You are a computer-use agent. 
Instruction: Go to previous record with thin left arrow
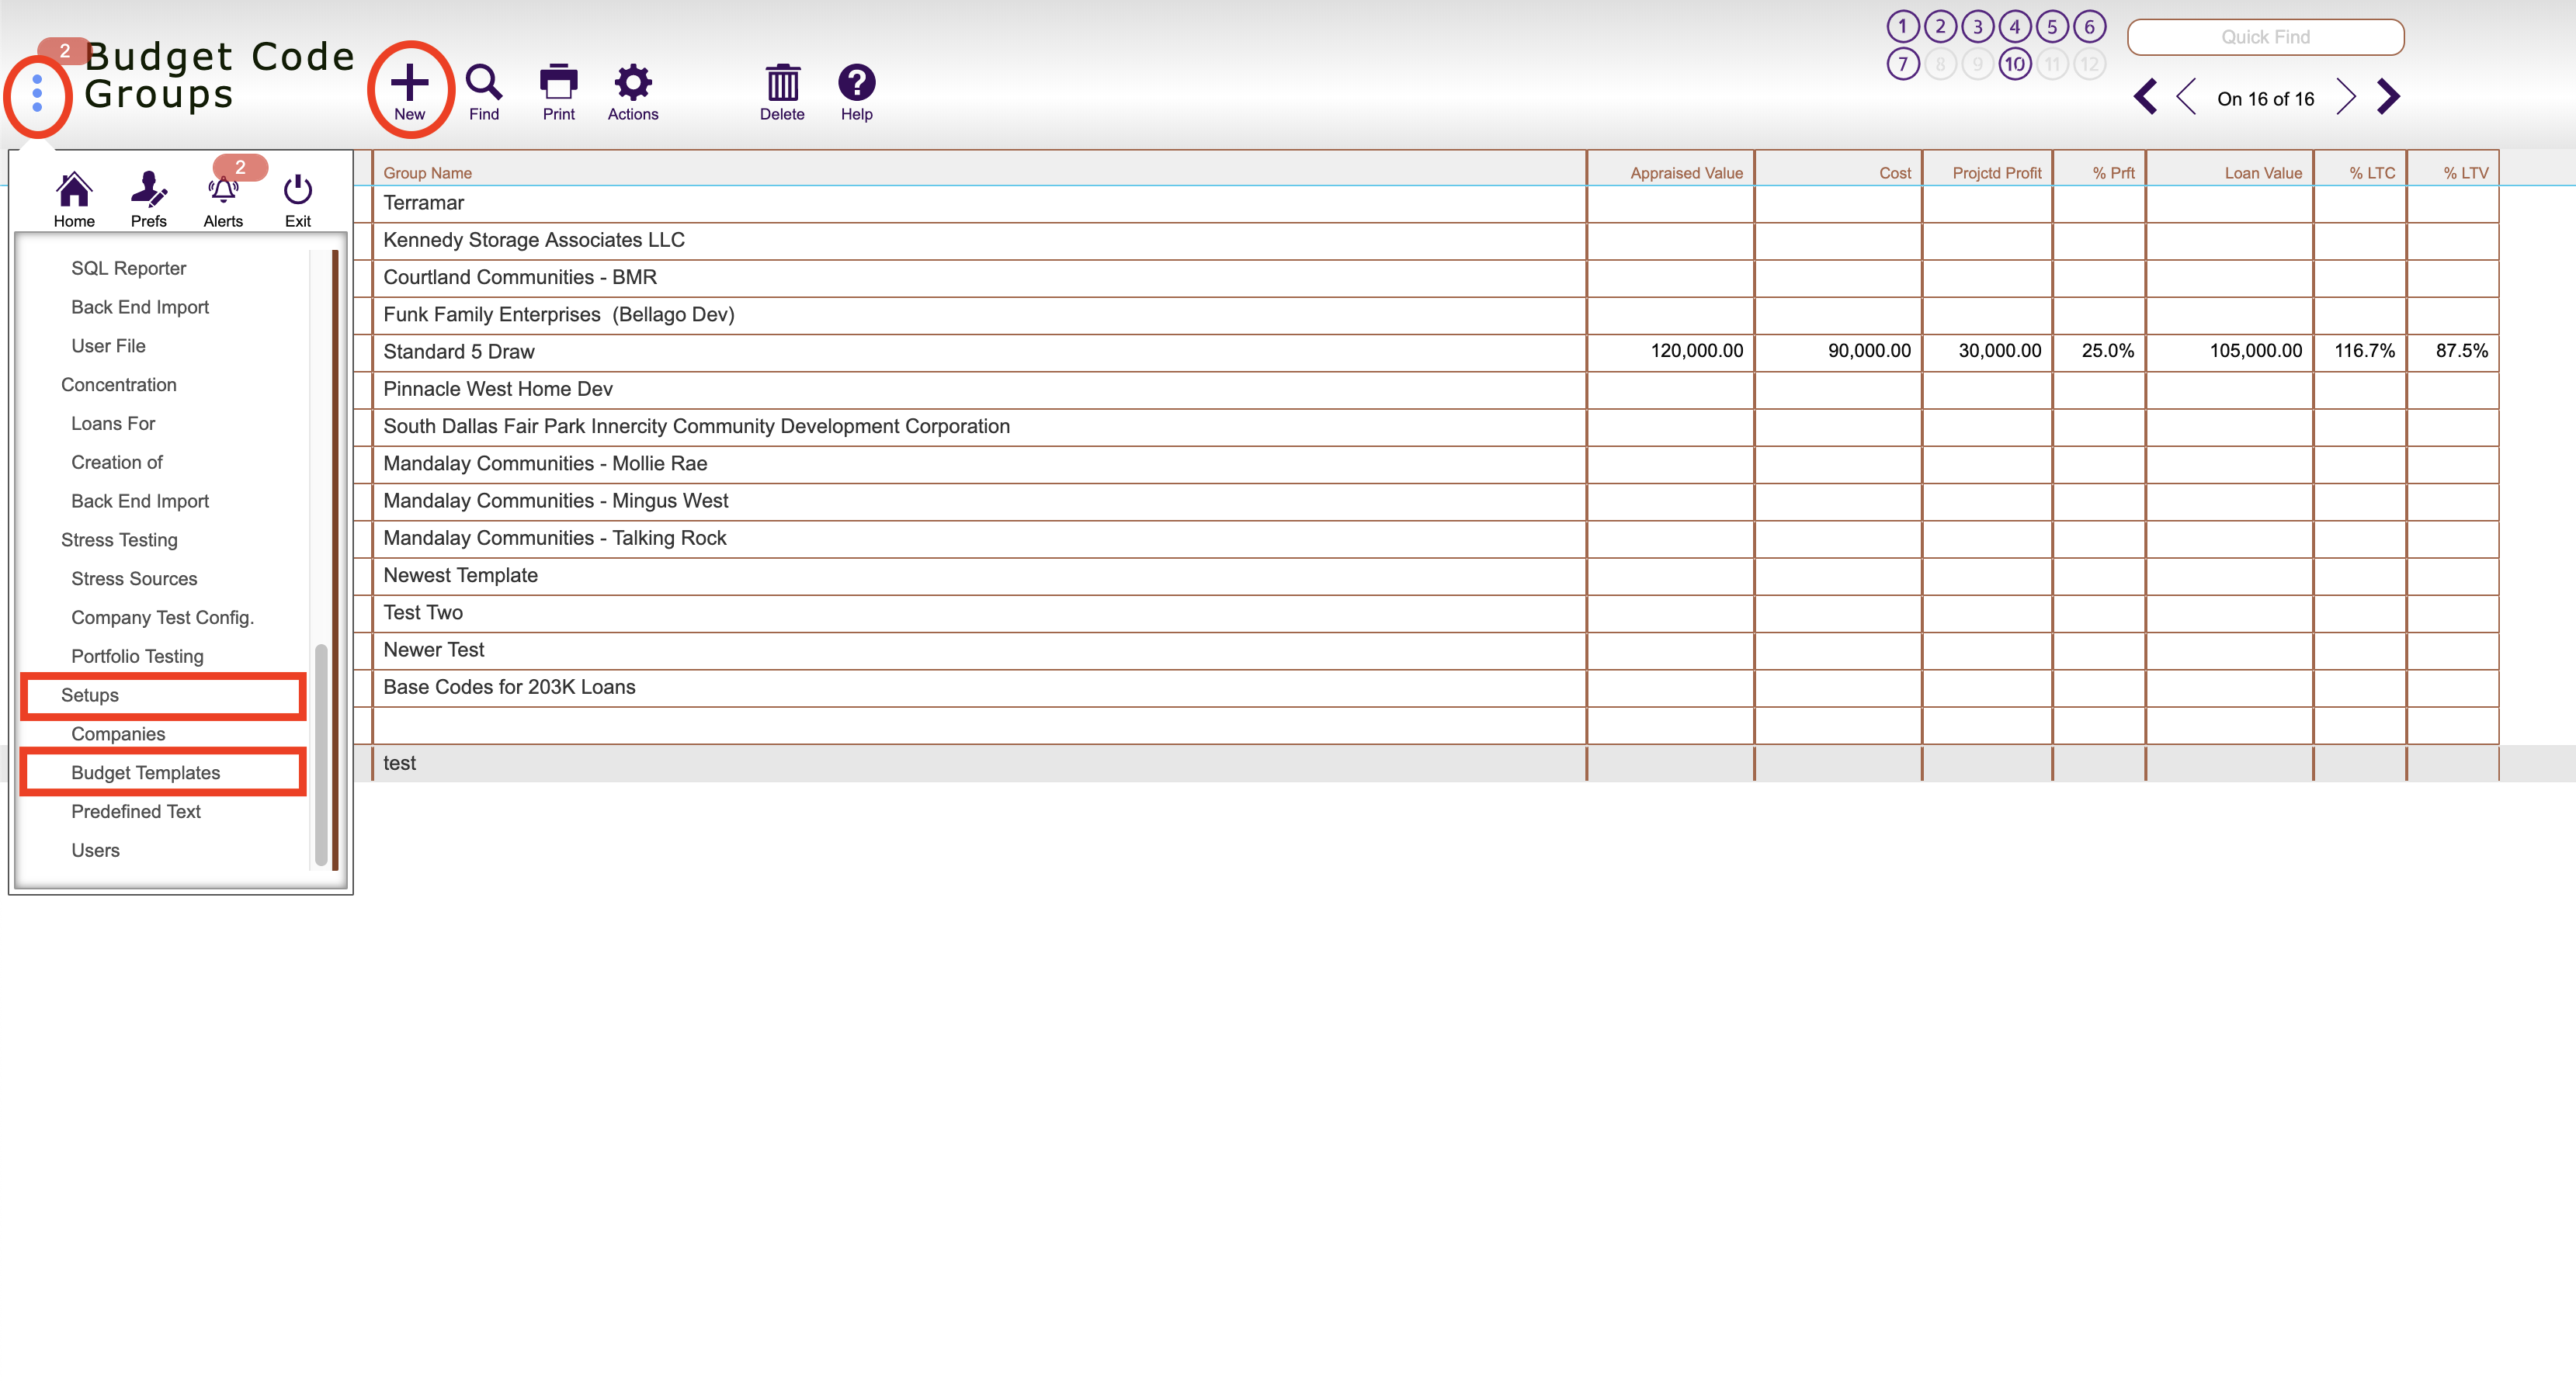click(x=2186, y=97)
